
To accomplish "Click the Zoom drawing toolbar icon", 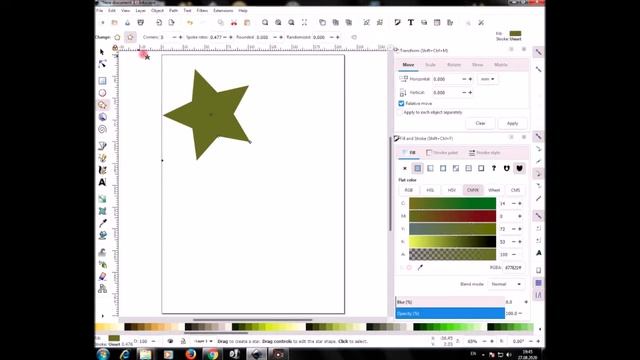I will click(x=278, y=22).
